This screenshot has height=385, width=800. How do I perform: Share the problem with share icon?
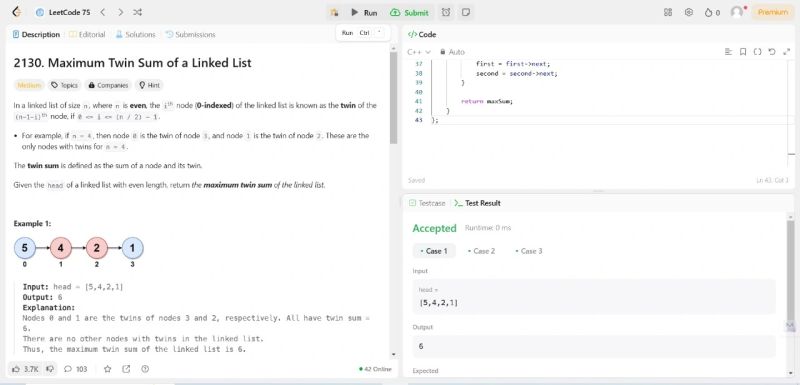(x=126, y=369)
